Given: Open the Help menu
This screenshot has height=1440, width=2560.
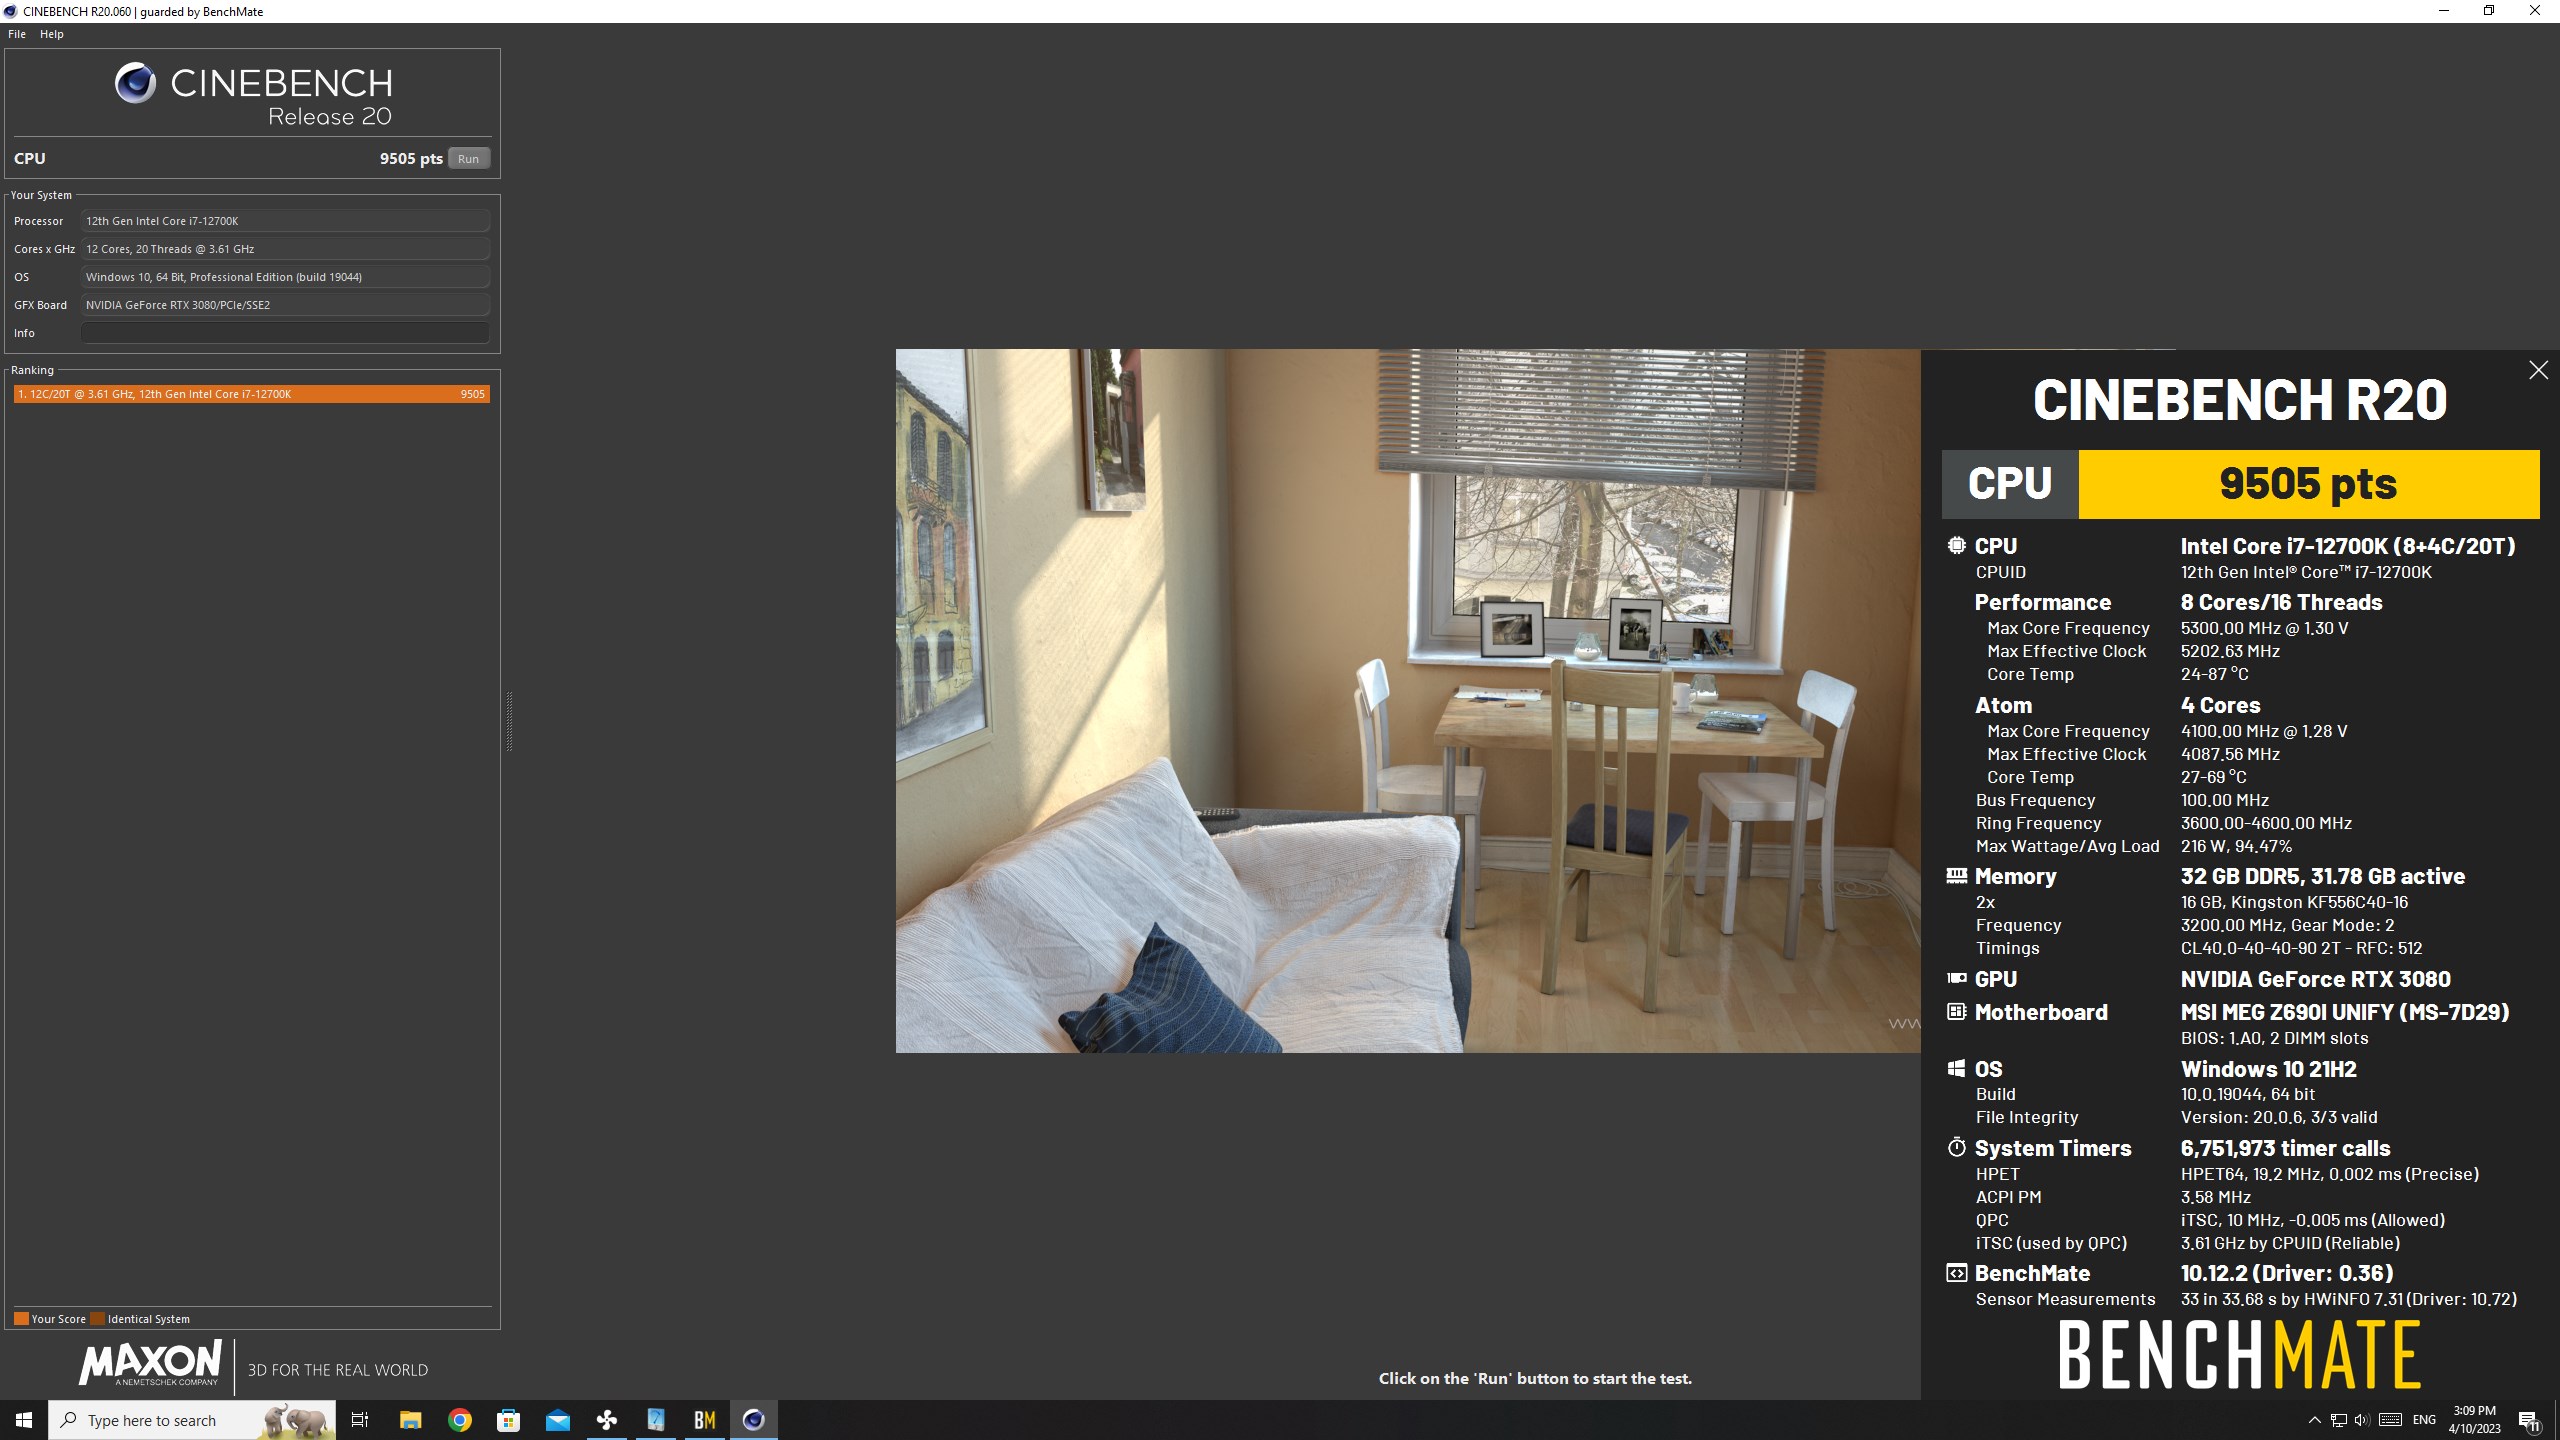Looking at the screenshot, I should (x=51, y=34).
